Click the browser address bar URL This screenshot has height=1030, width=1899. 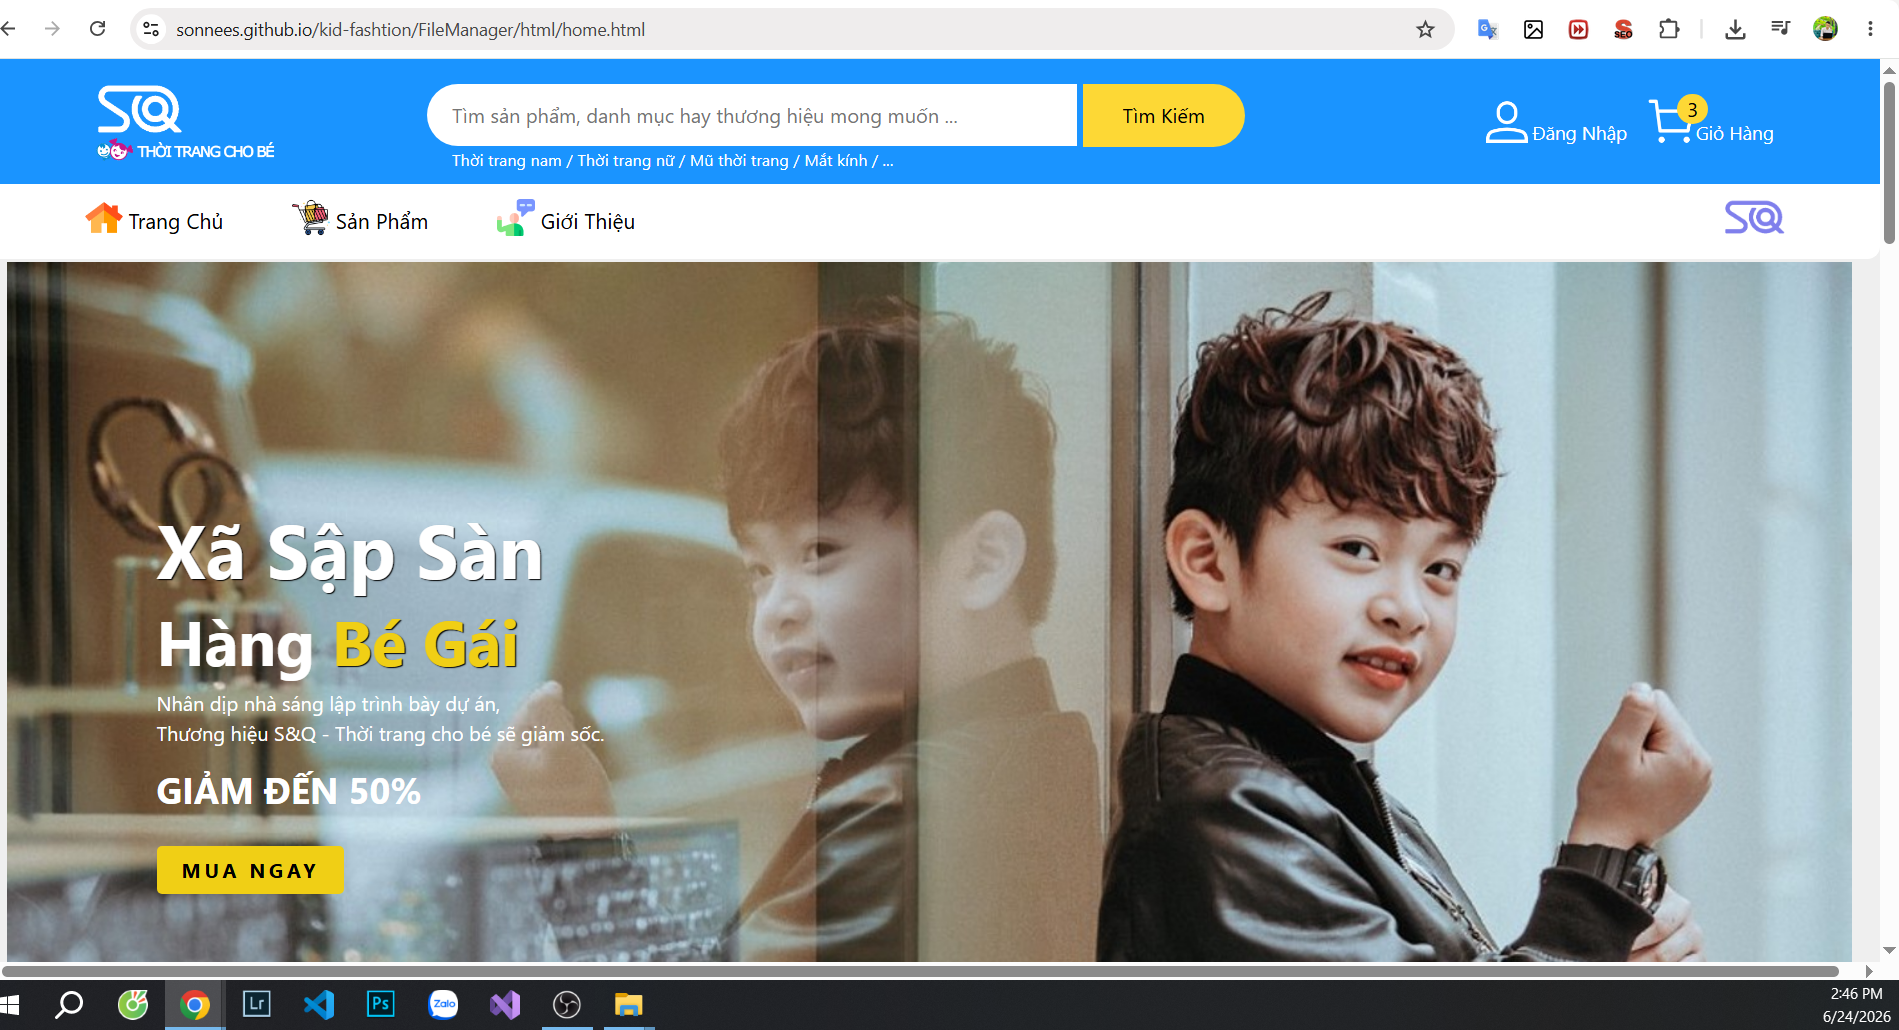coord(410,29)
